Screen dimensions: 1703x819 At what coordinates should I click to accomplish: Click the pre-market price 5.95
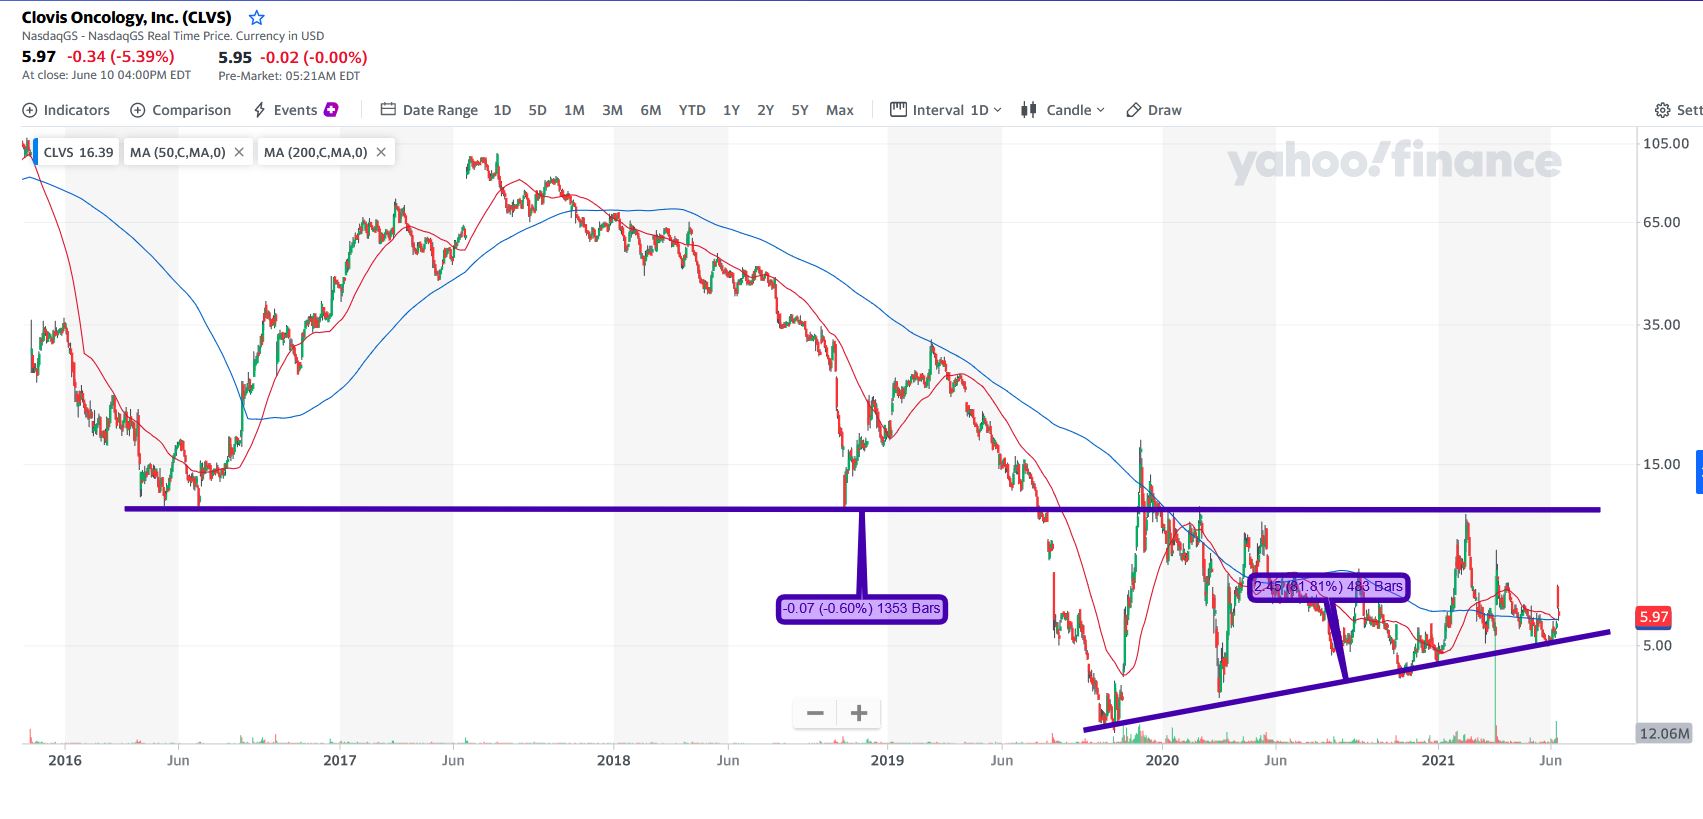pyautogui.click(x=235, y=58)
